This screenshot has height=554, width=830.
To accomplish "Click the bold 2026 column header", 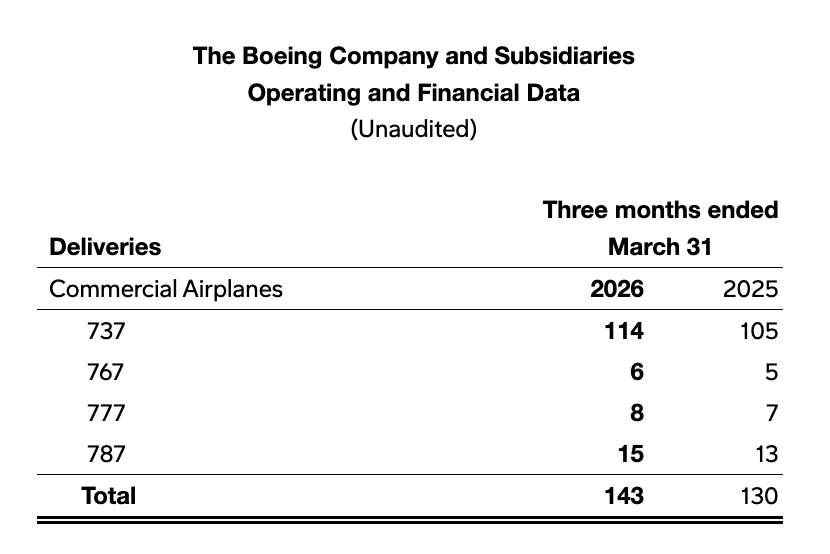I will pyautogui.click(x=617, y=289).
